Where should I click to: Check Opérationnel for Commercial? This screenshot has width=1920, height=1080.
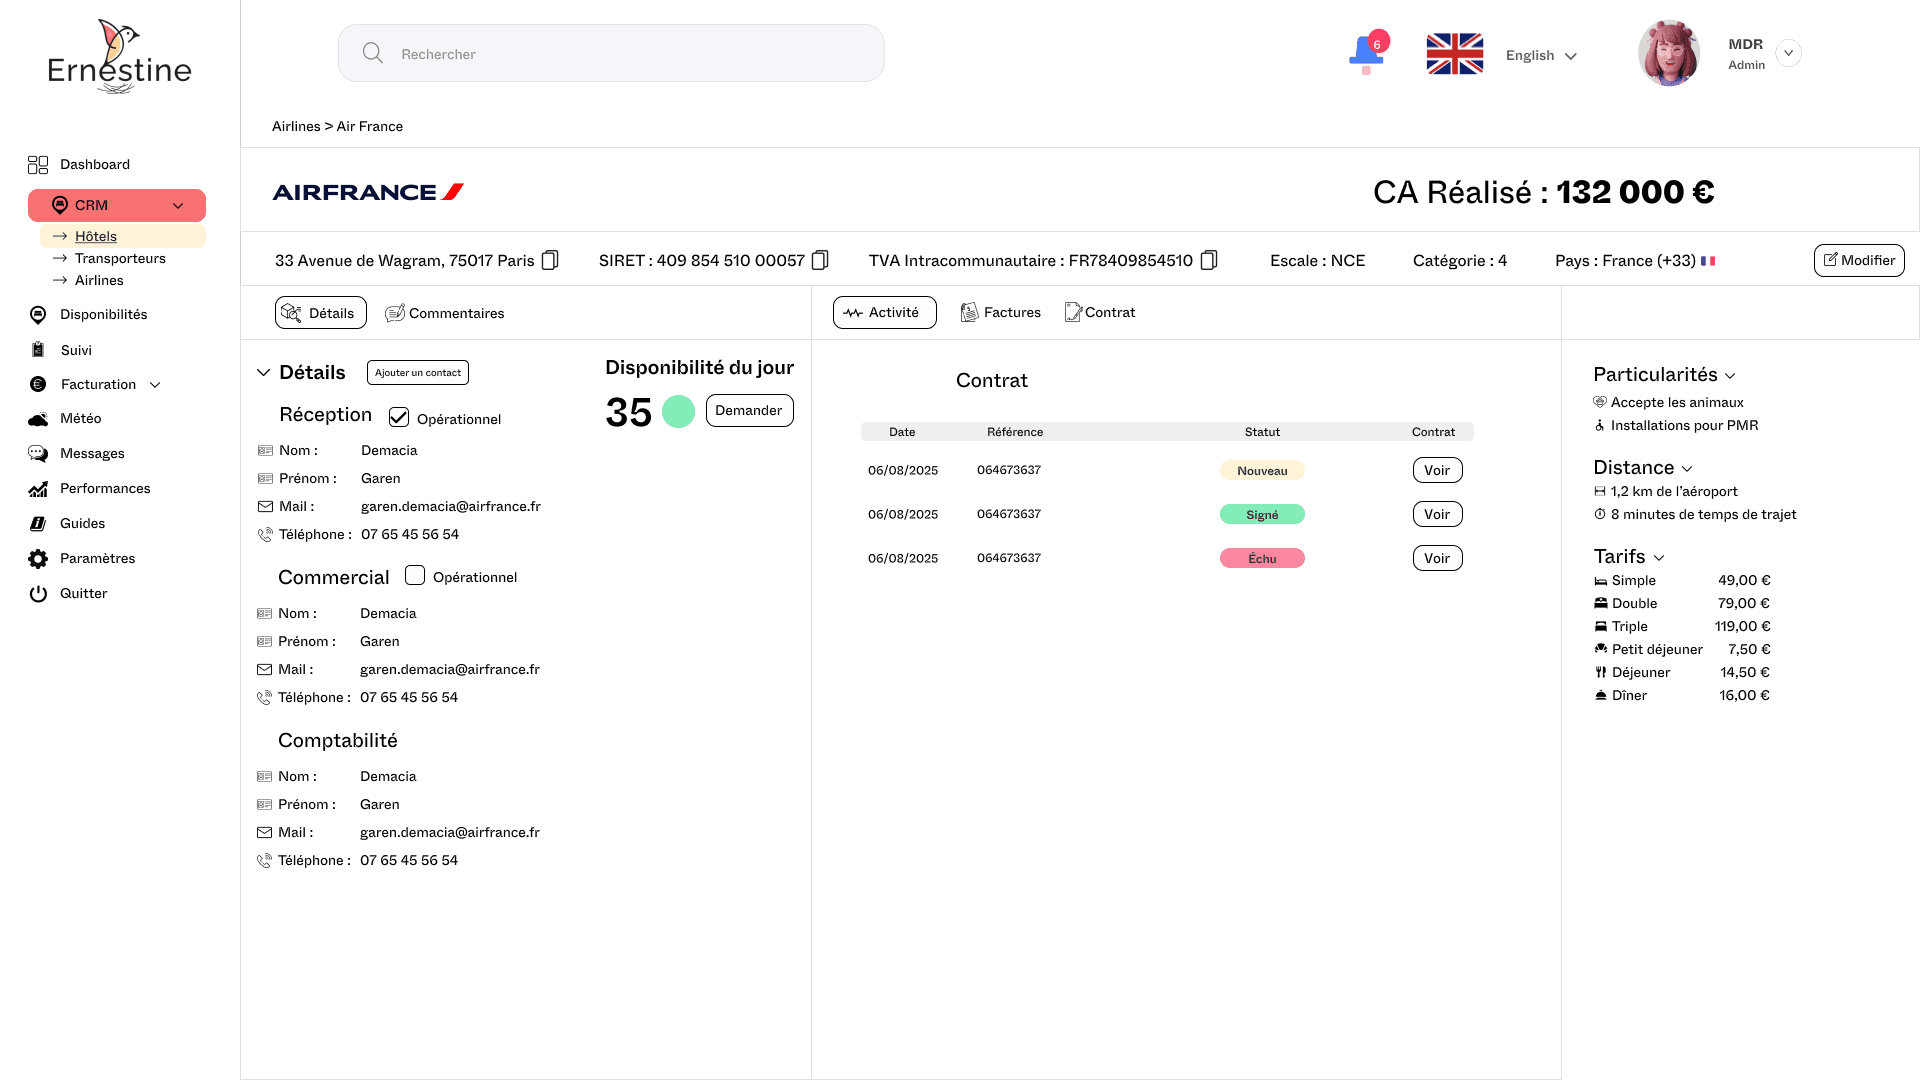coord(415,575)
